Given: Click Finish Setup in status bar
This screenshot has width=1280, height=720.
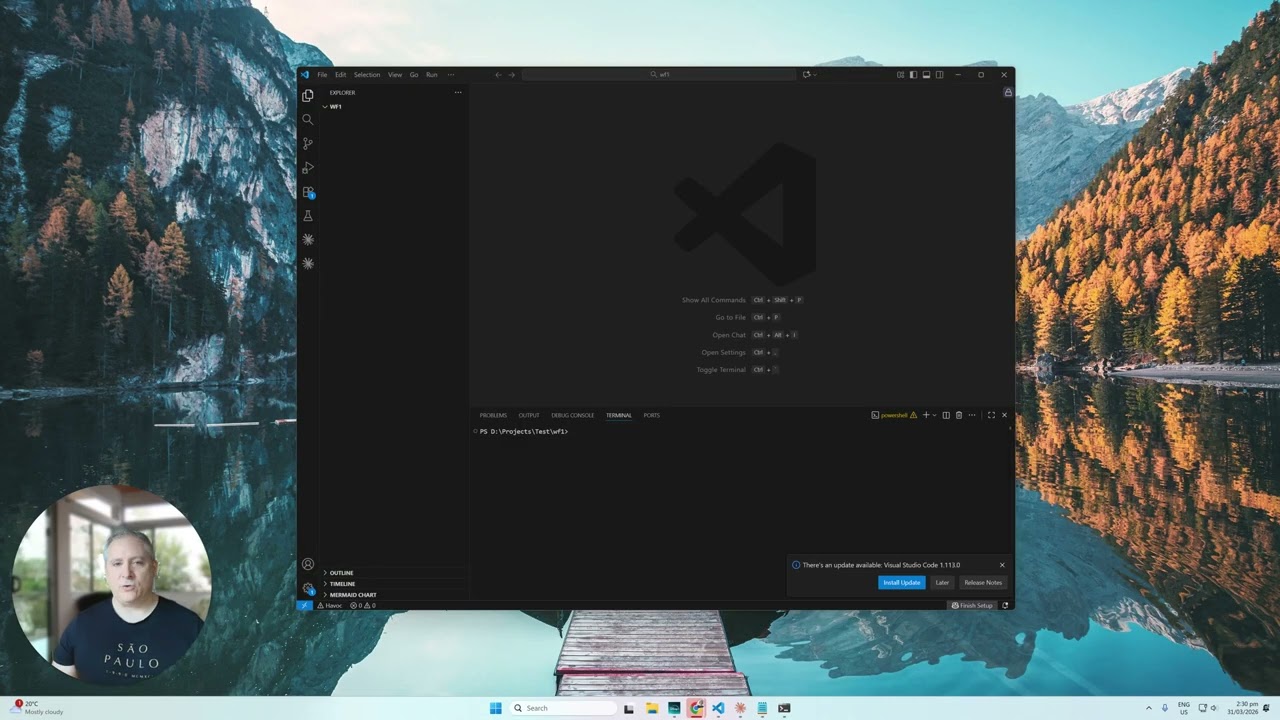Looking at the screenshot, I should point(972,605).
